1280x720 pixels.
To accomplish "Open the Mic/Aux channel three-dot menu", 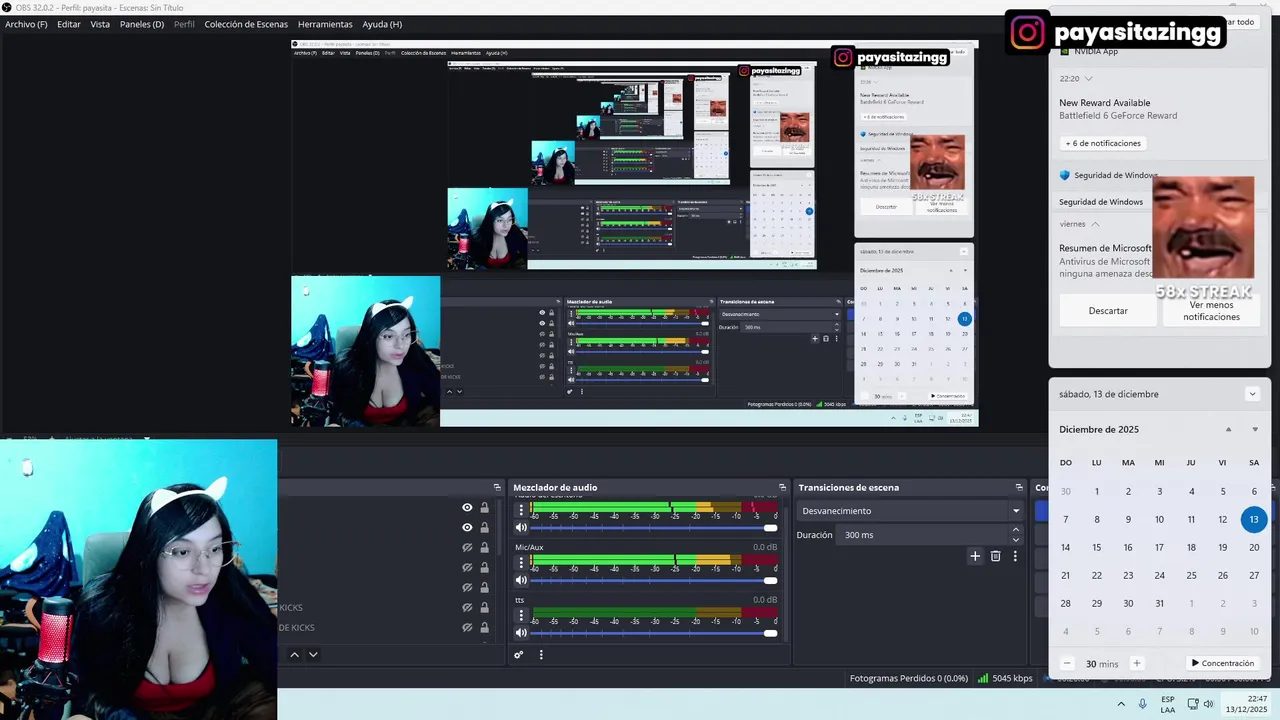I will coord(521,562).
